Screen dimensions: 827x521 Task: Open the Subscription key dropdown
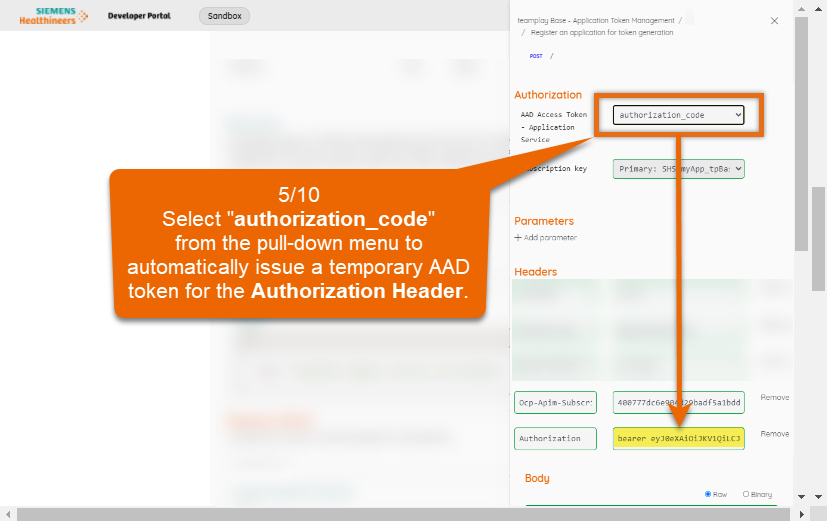point(678,169)
